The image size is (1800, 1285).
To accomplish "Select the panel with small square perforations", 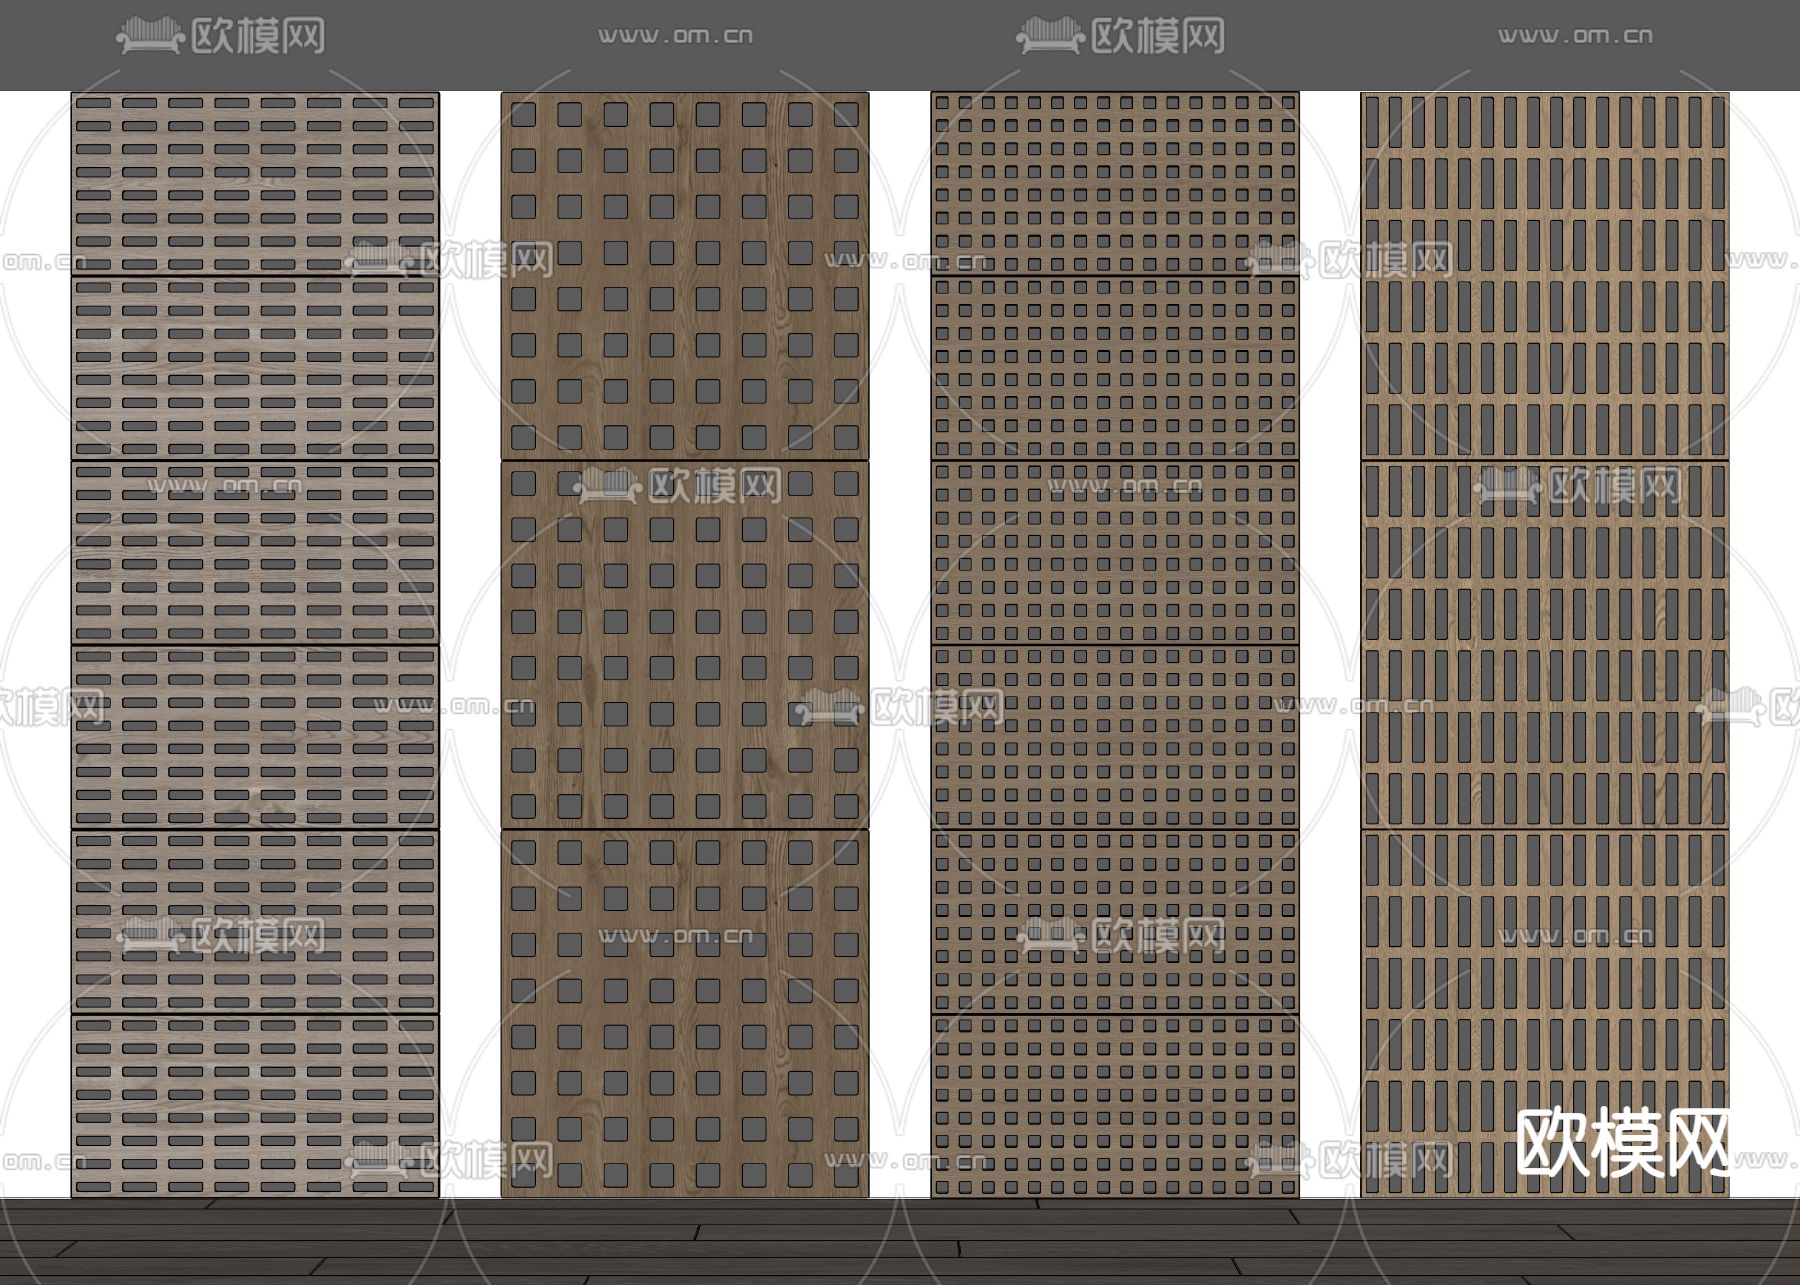I will click(1115, 645).
